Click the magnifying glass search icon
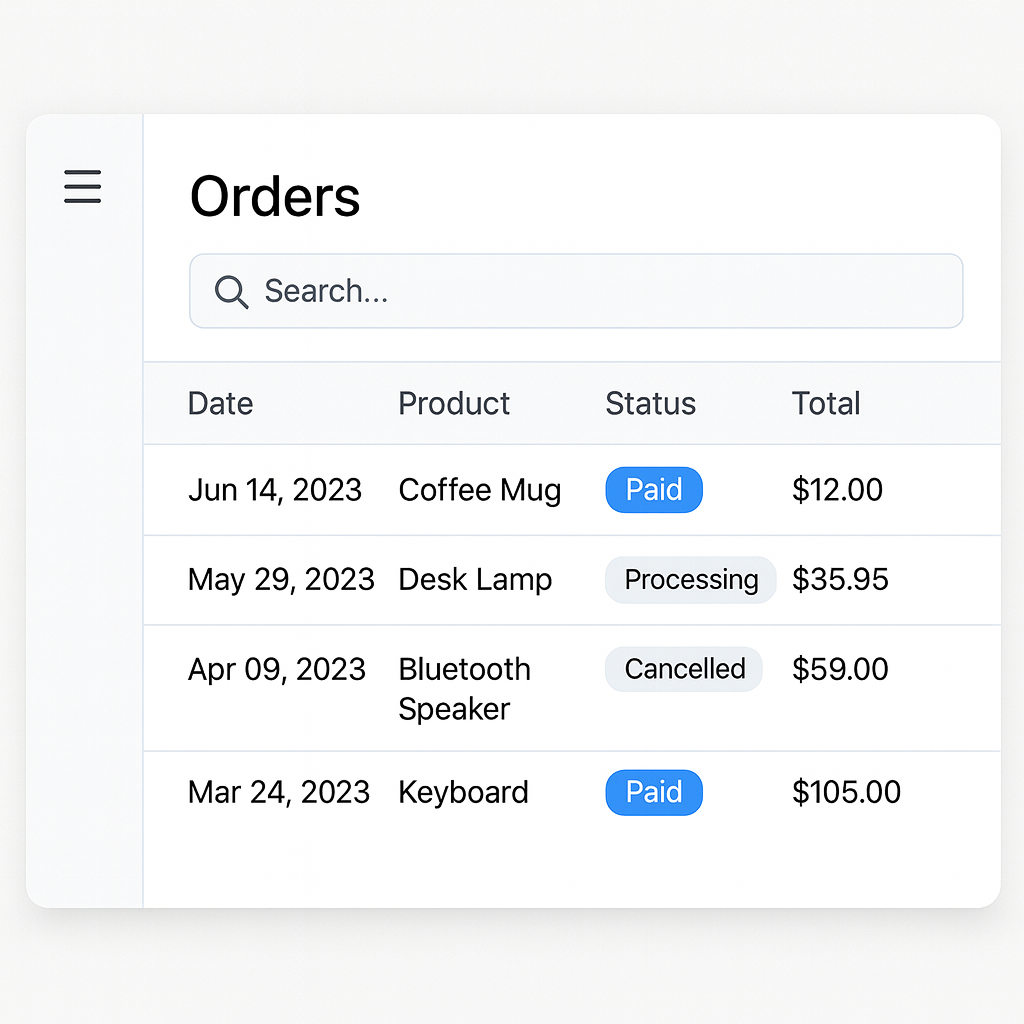This screenshot has height=1024, width=1024. (x=231, y=292)
